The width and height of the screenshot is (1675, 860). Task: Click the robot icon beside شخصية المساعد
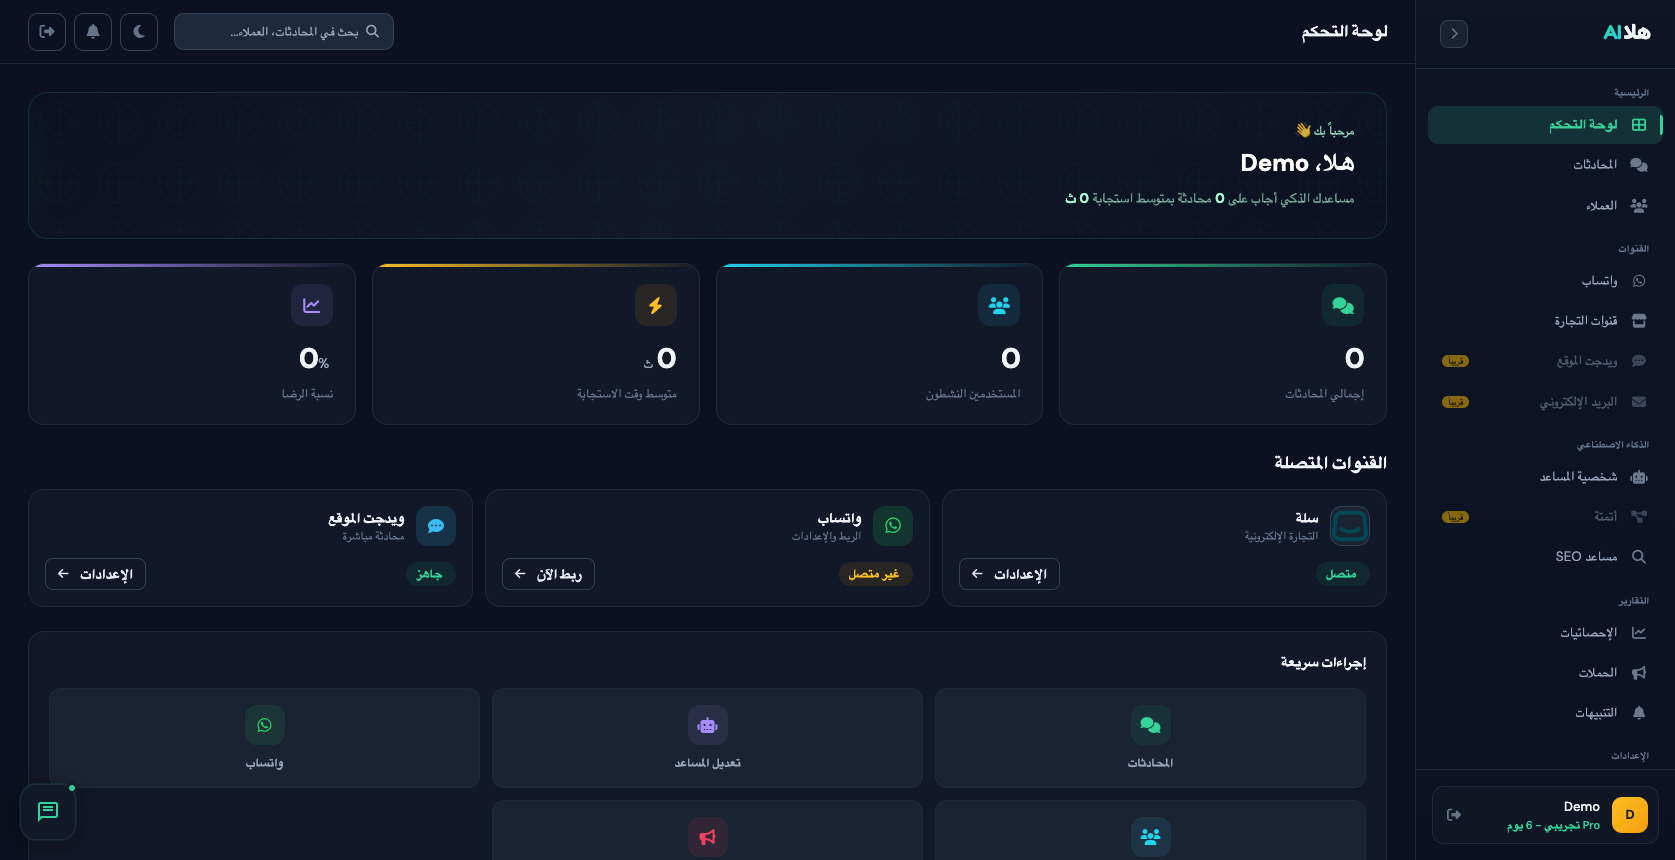click(x=1639, y=477)
